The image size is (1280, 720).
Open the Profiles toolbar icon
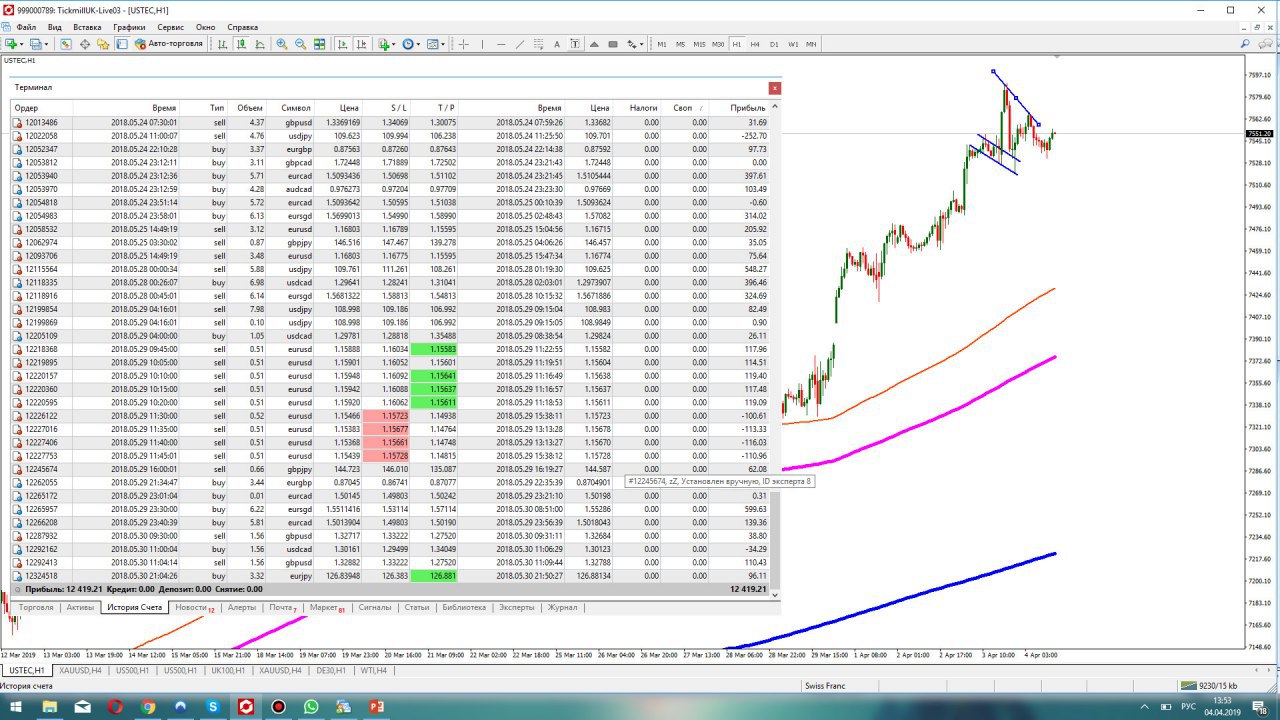(38, 44)
